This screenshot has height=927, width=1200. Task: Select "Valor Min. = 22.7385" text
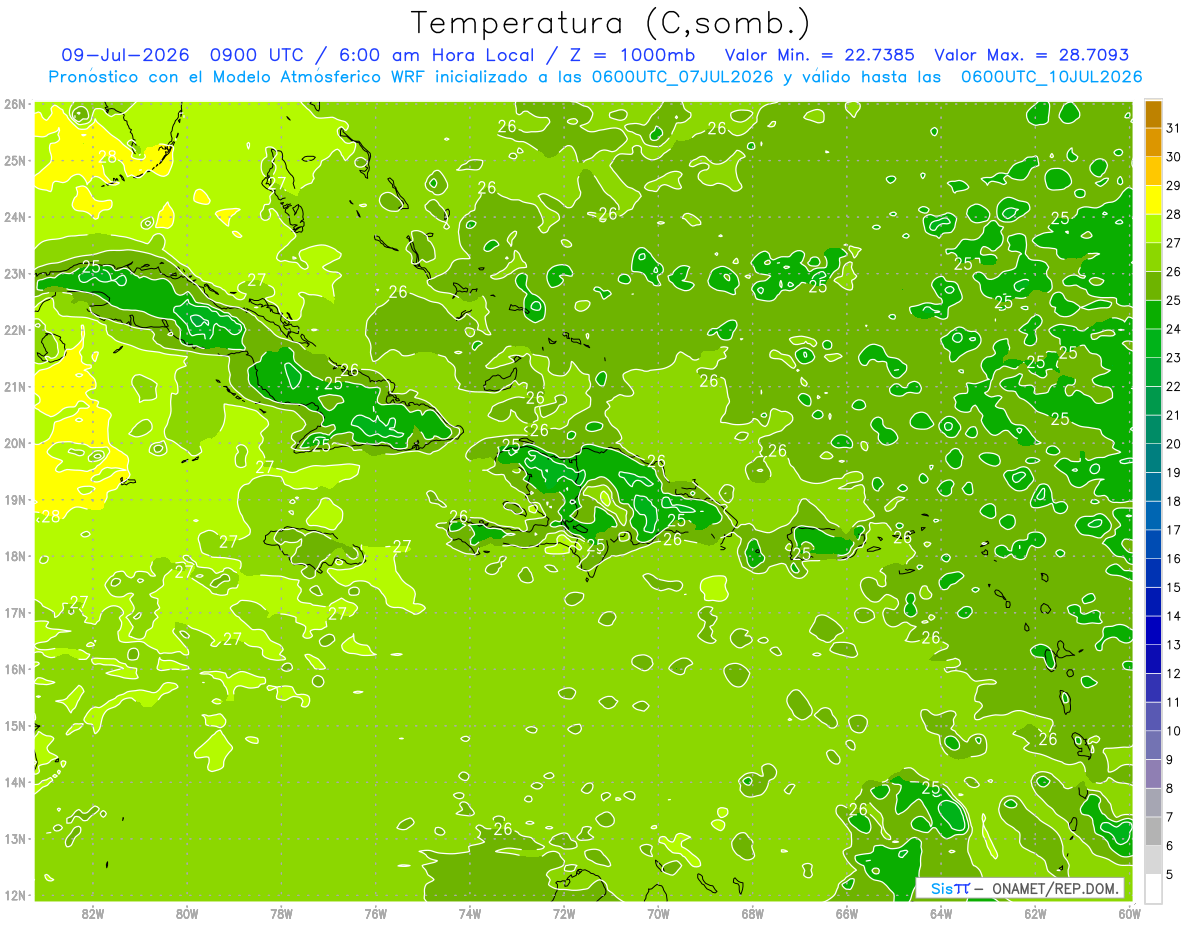[x=819, y=55]
